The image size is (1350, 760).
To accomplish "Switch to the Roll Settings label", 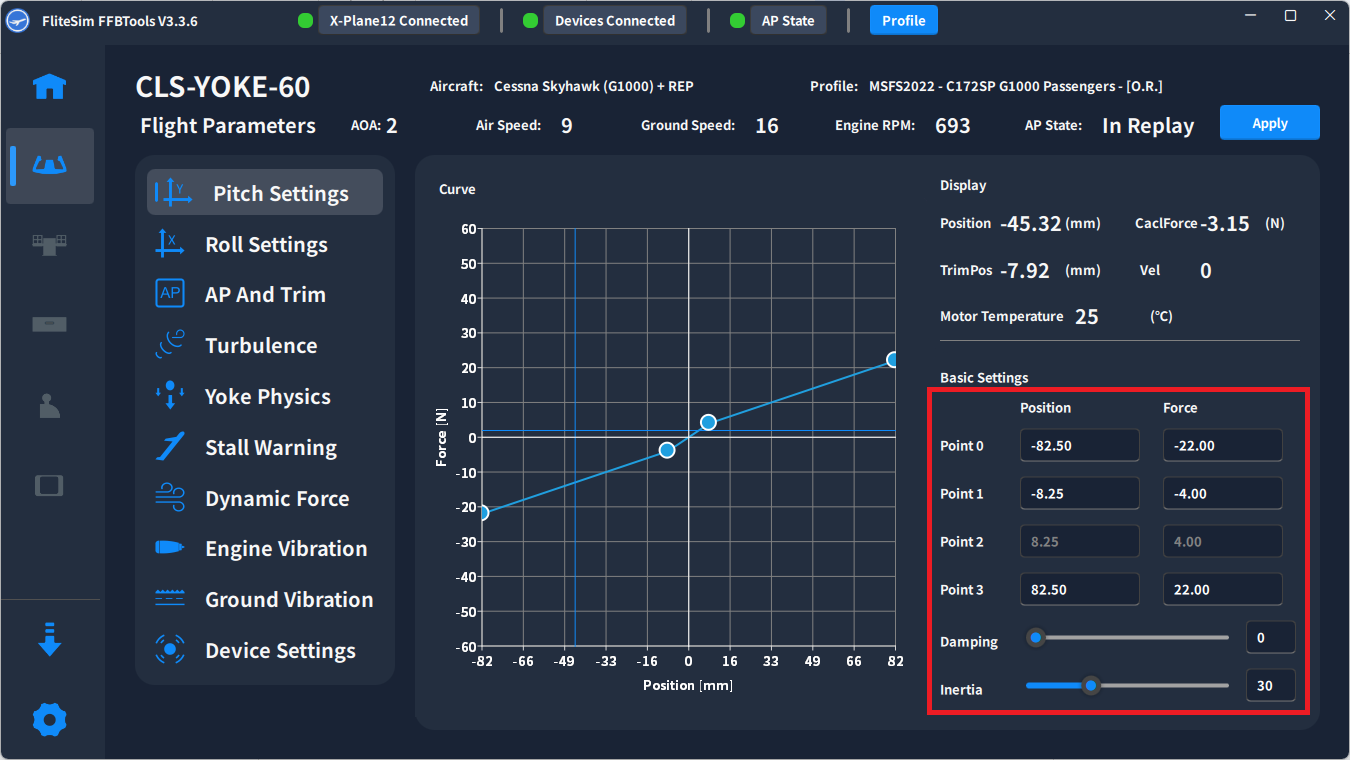I will click(x=266, y=245).
